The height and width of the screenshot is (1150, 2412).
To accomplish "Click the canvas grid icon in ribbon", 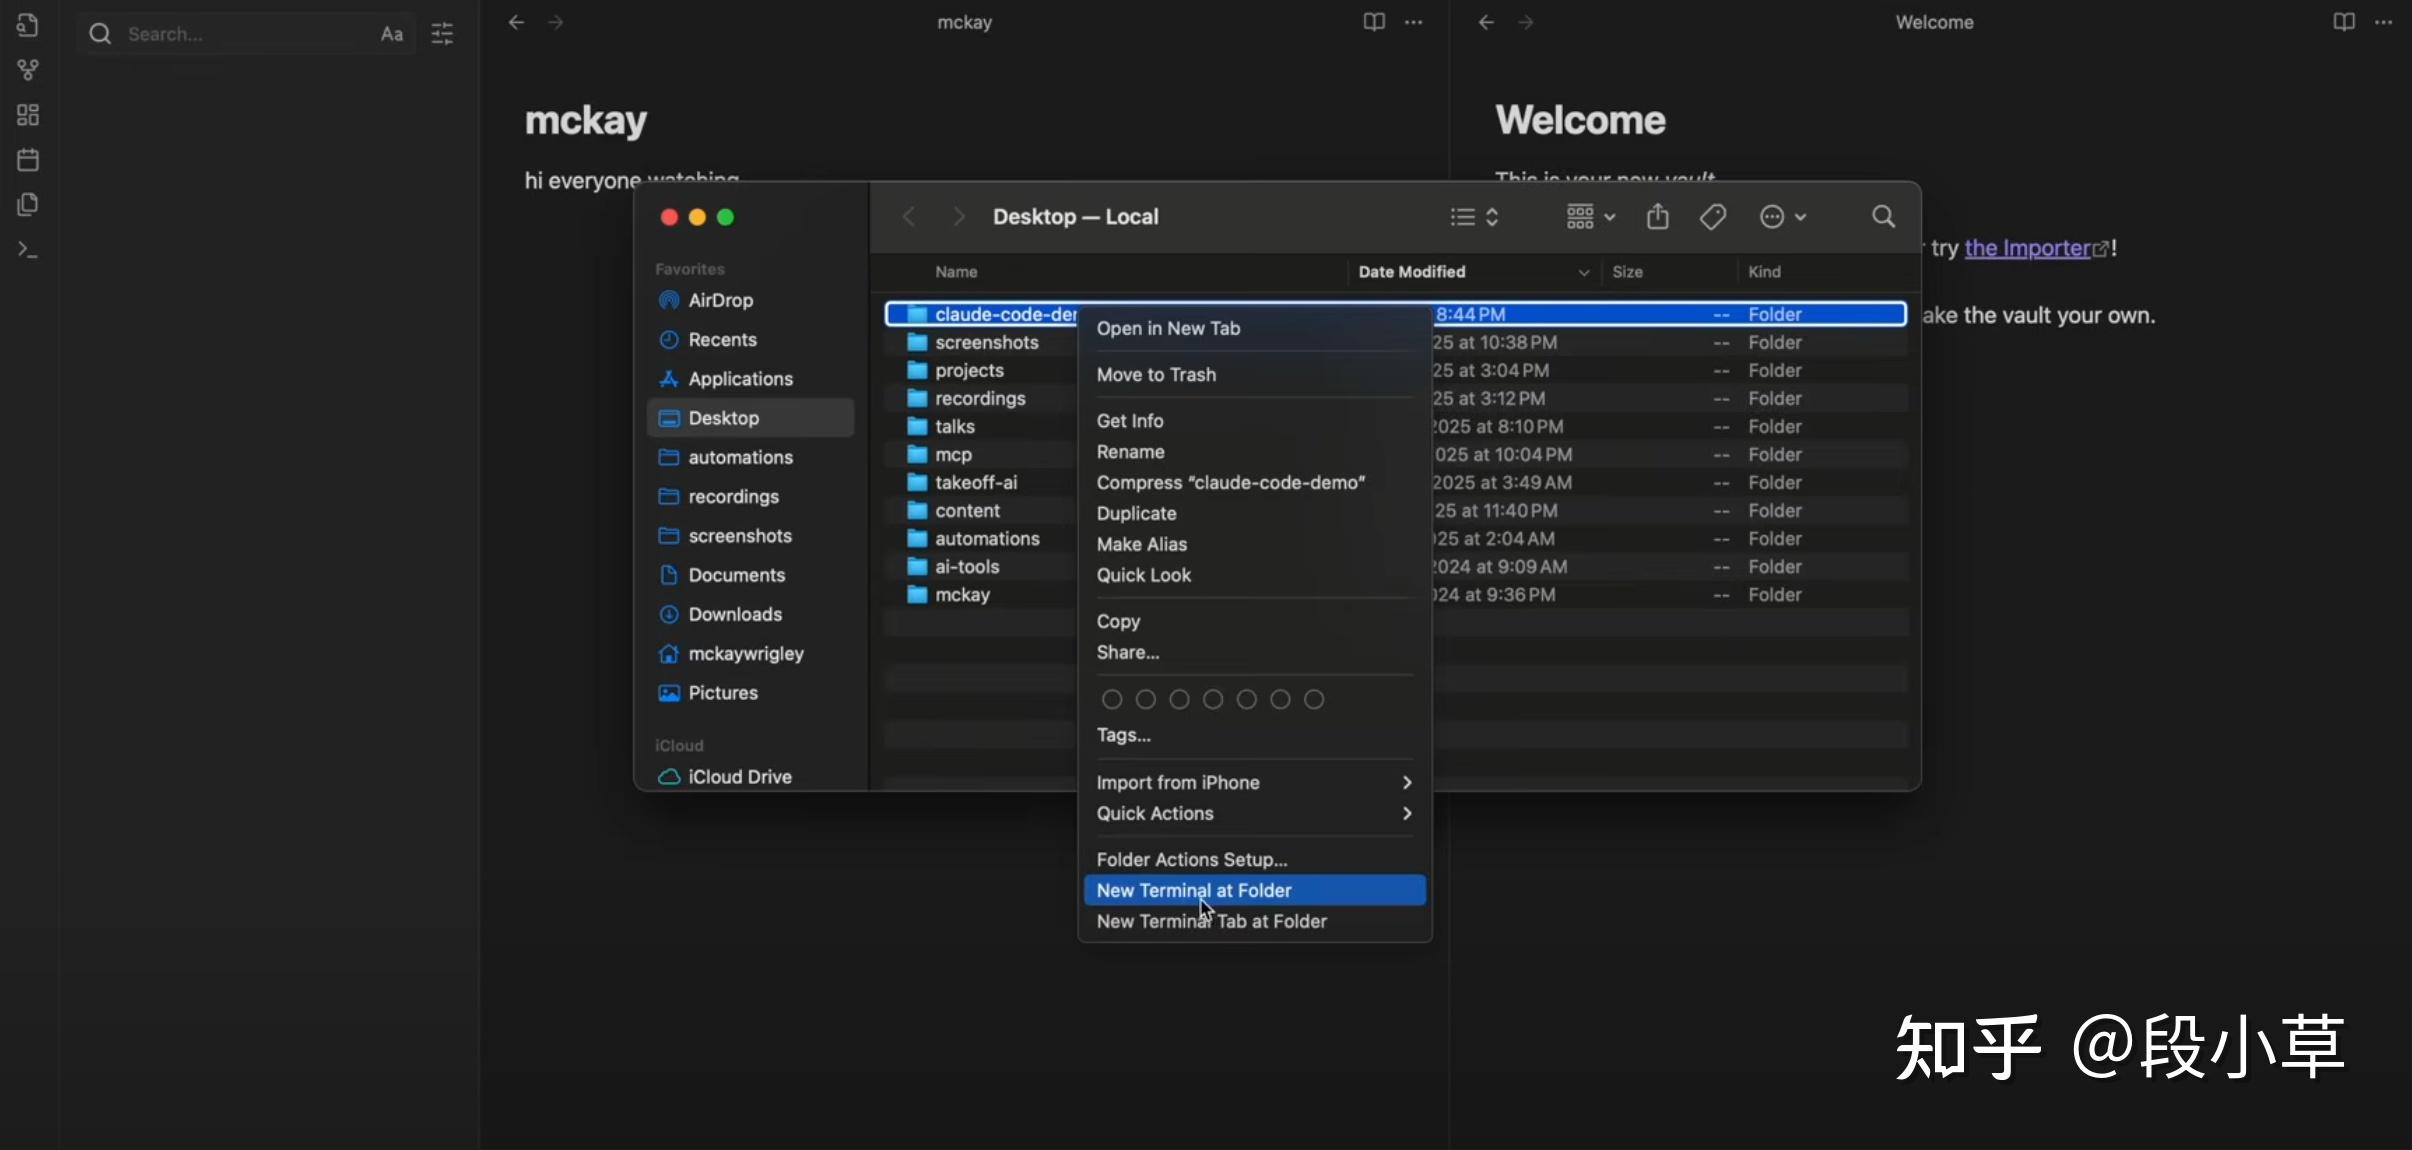I will tap(28, 115).
